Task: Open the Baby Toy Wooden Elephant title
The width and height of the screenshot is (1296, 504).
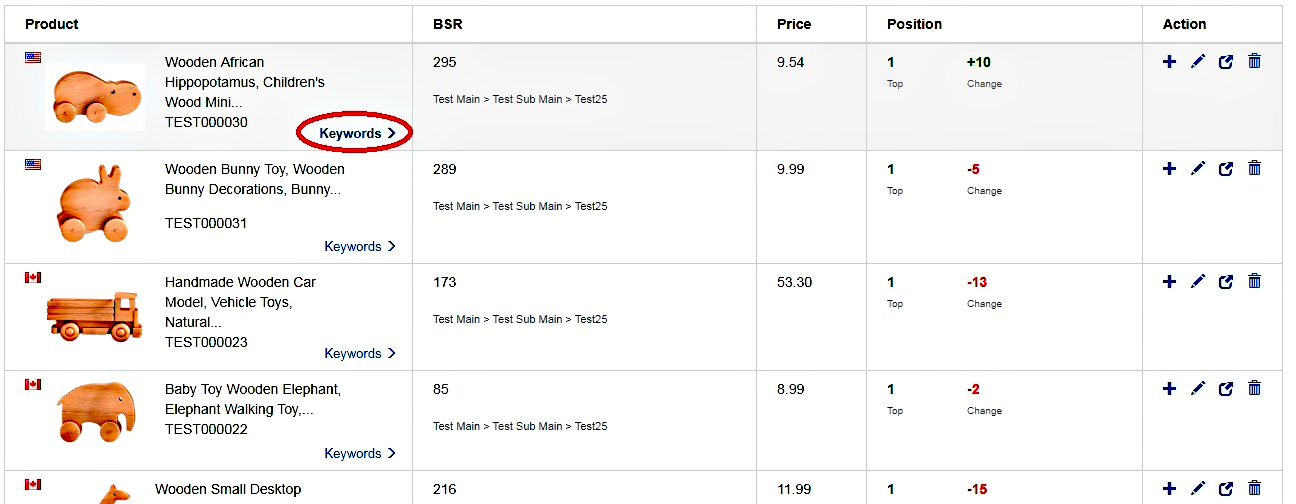Action: tap(253, 399)
